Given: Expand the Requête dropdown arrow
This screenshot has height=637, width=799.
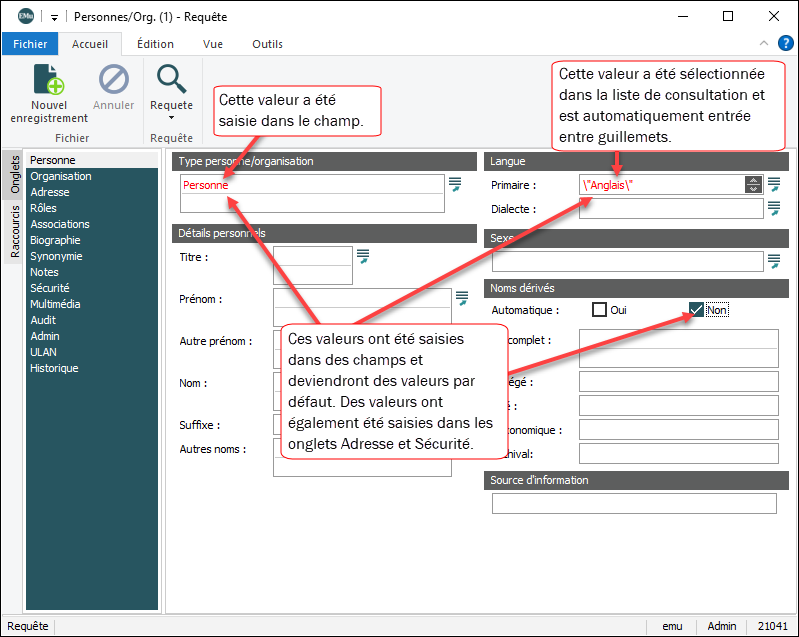Looking at the screenshot, I should 171,118.
